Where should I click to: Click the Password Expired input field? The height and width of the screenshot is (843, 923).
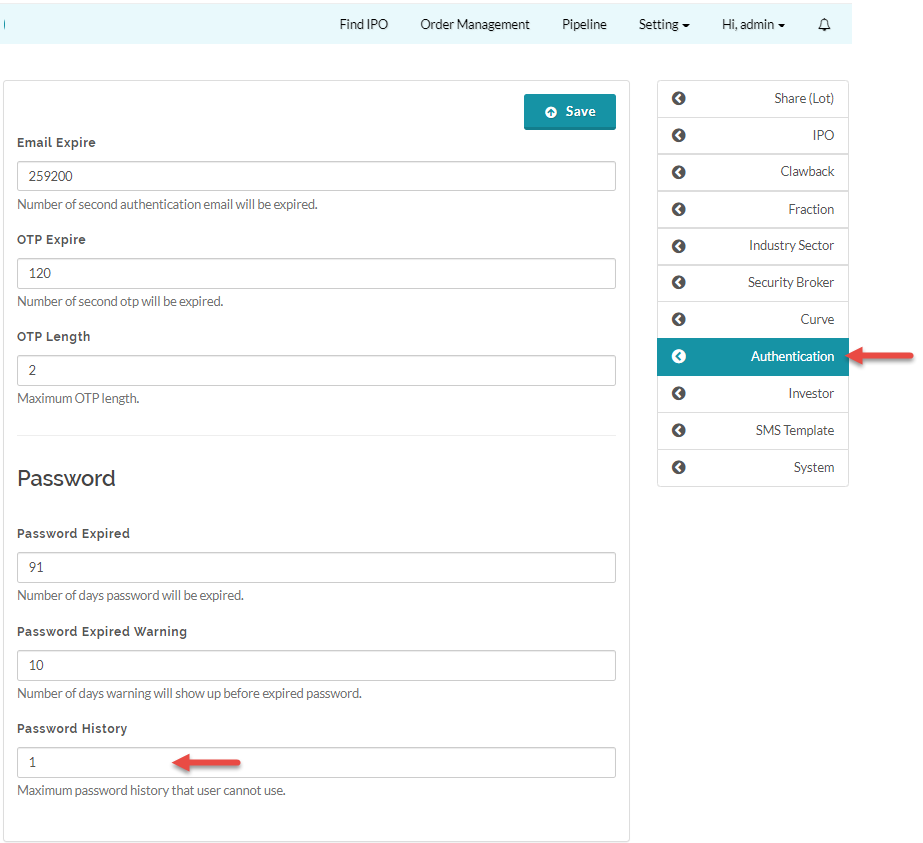pyautogui.click(x=316, y=567)
